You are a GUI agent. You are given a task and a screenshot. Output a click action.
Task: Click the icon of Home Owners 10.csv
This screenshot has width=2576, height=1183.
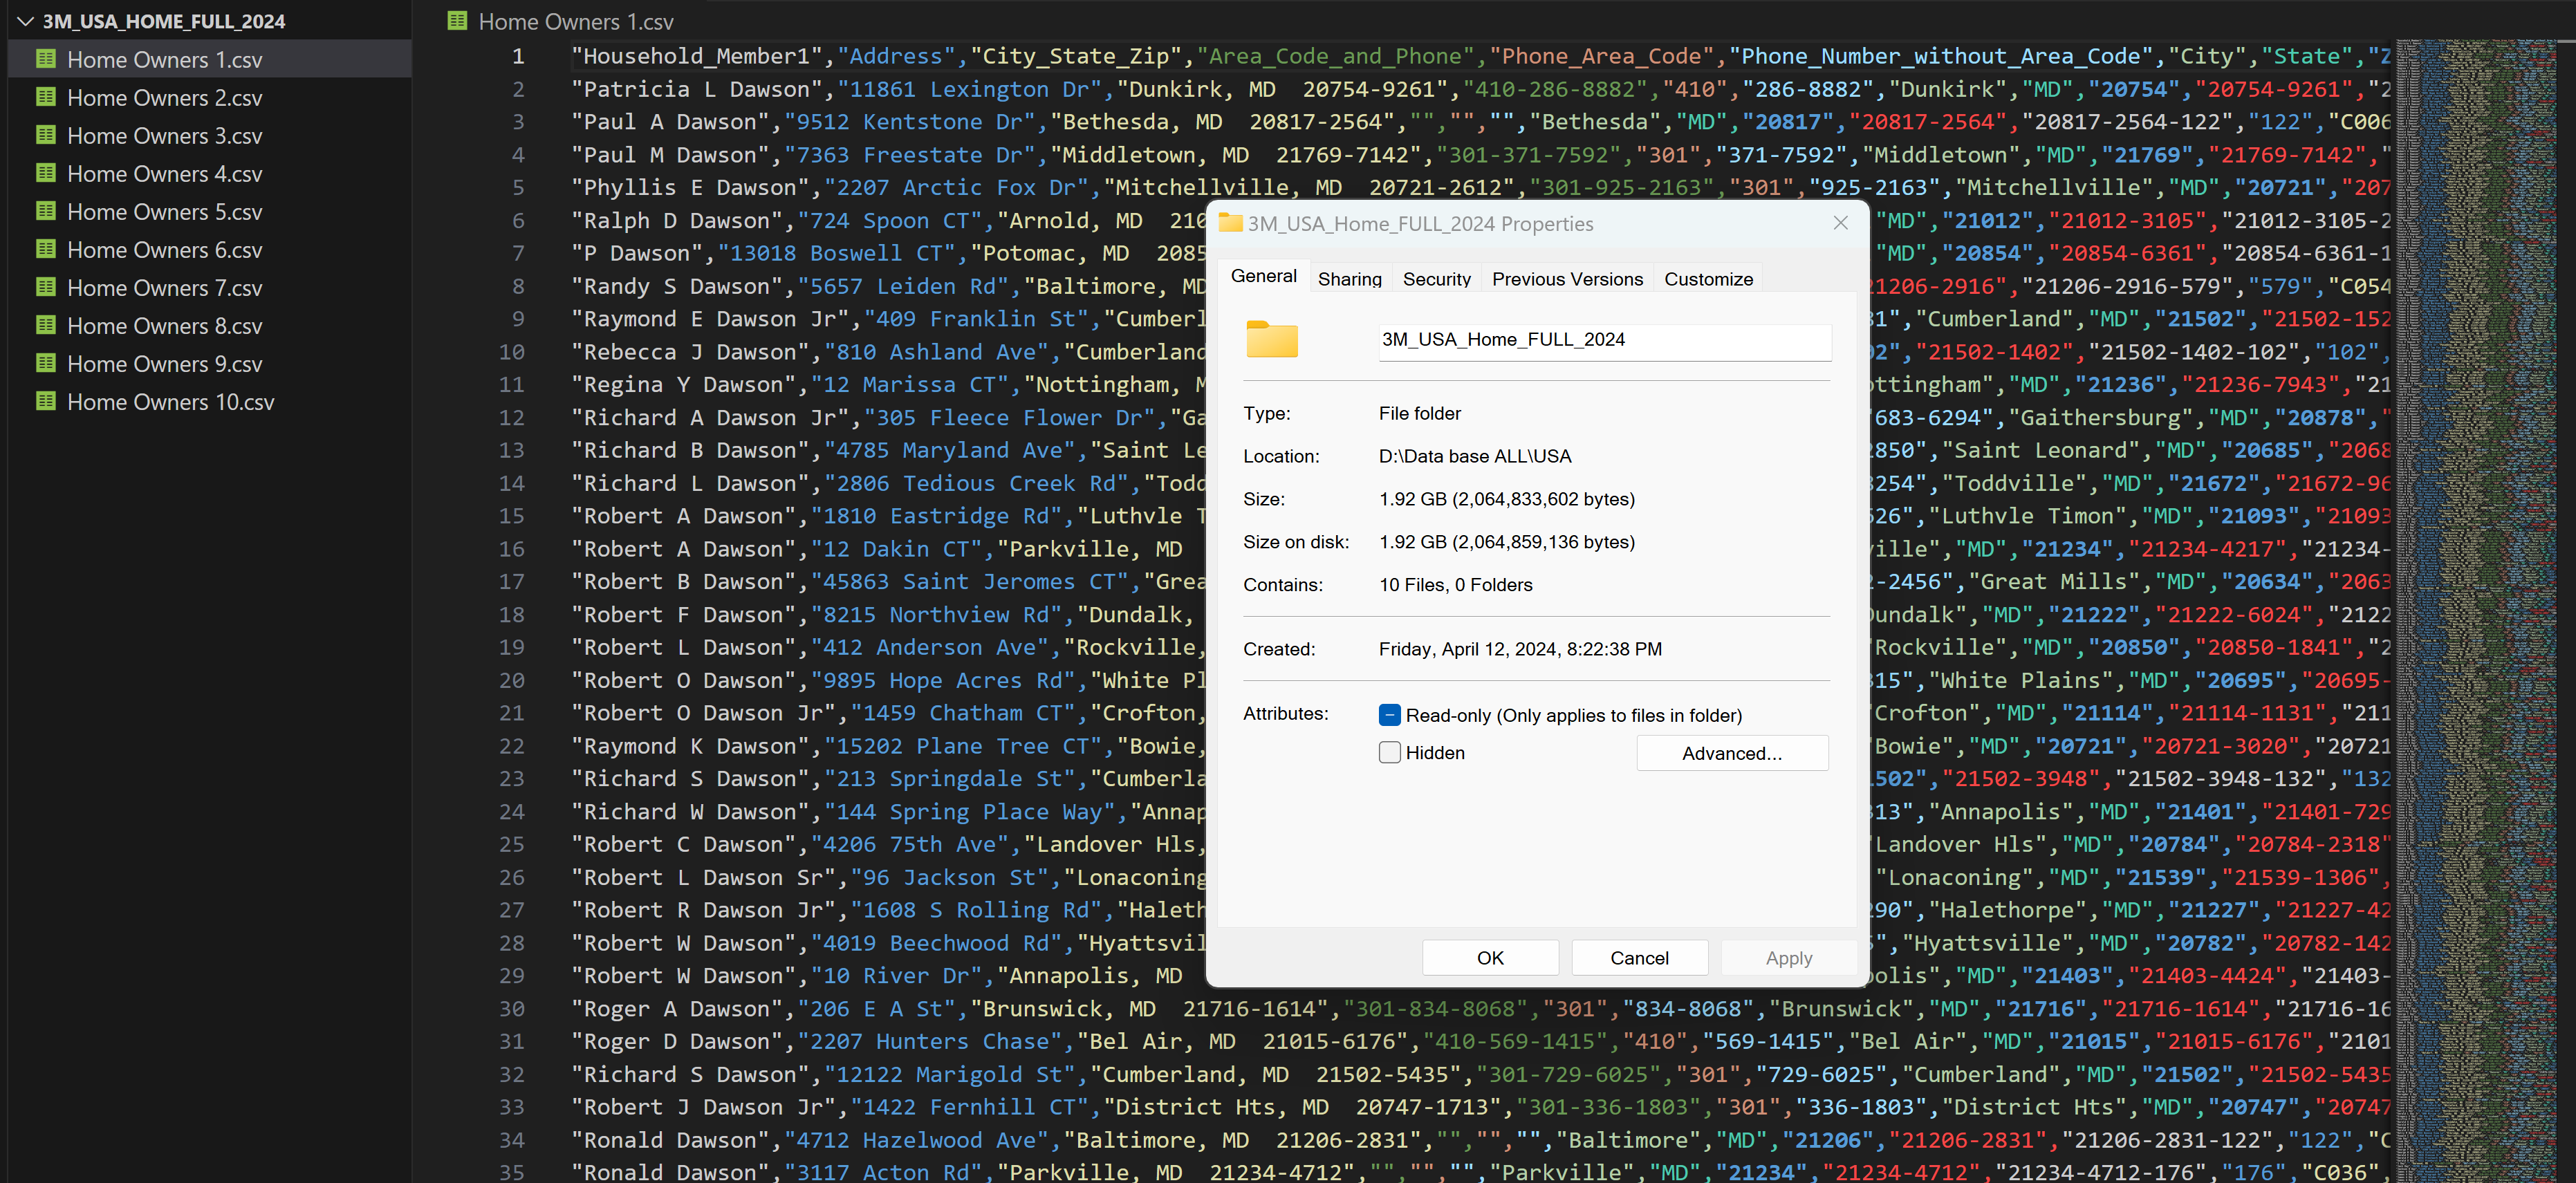coord(45,401)
